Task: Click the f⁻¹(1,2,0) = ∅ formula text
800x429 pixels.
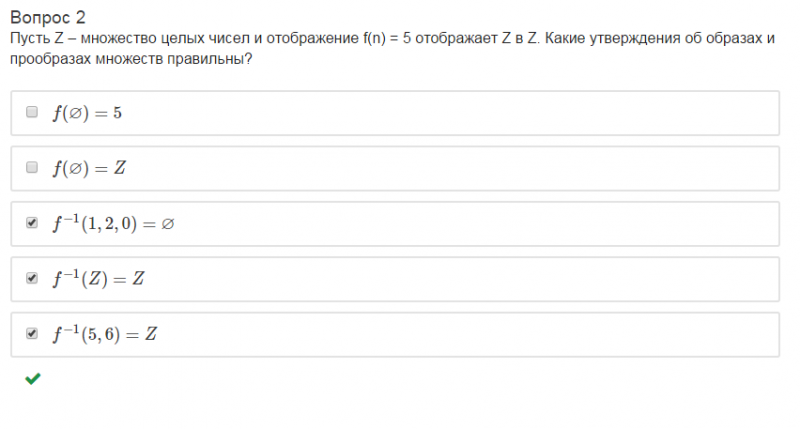Action: click(113, 224)
